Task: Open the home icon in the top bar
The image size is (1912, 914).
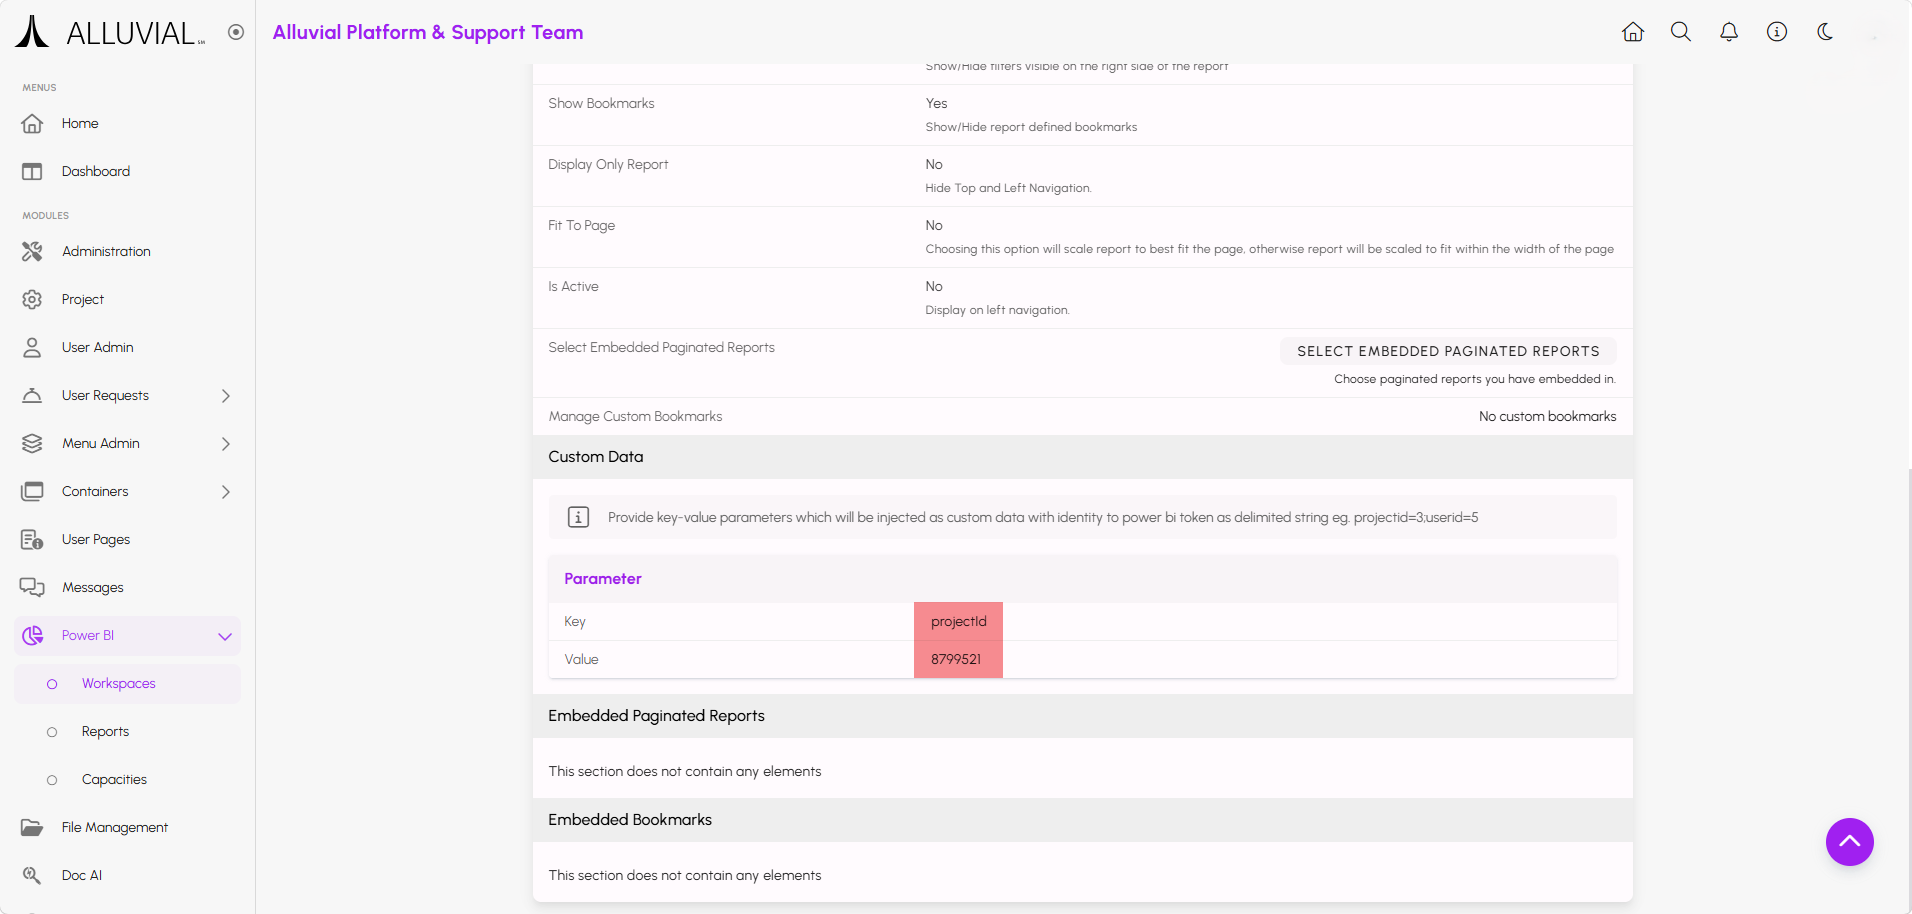Action: (x=1633, y=32)
